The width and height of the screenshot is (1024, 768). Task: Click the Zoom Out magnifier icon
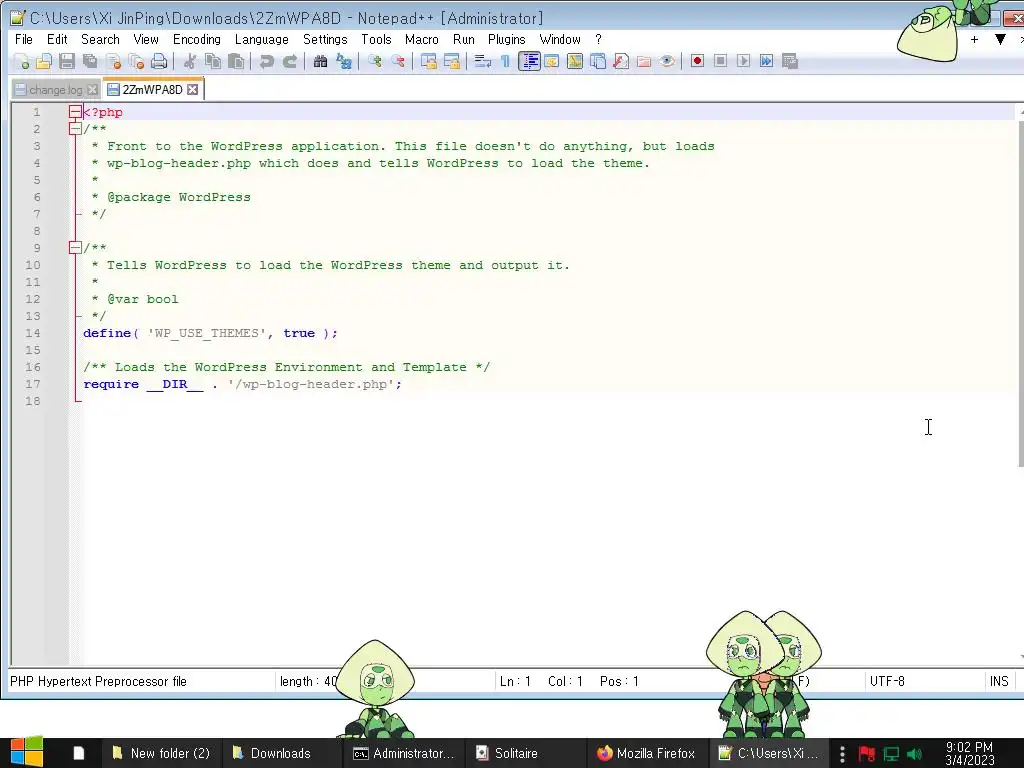[x=398, y=61]
